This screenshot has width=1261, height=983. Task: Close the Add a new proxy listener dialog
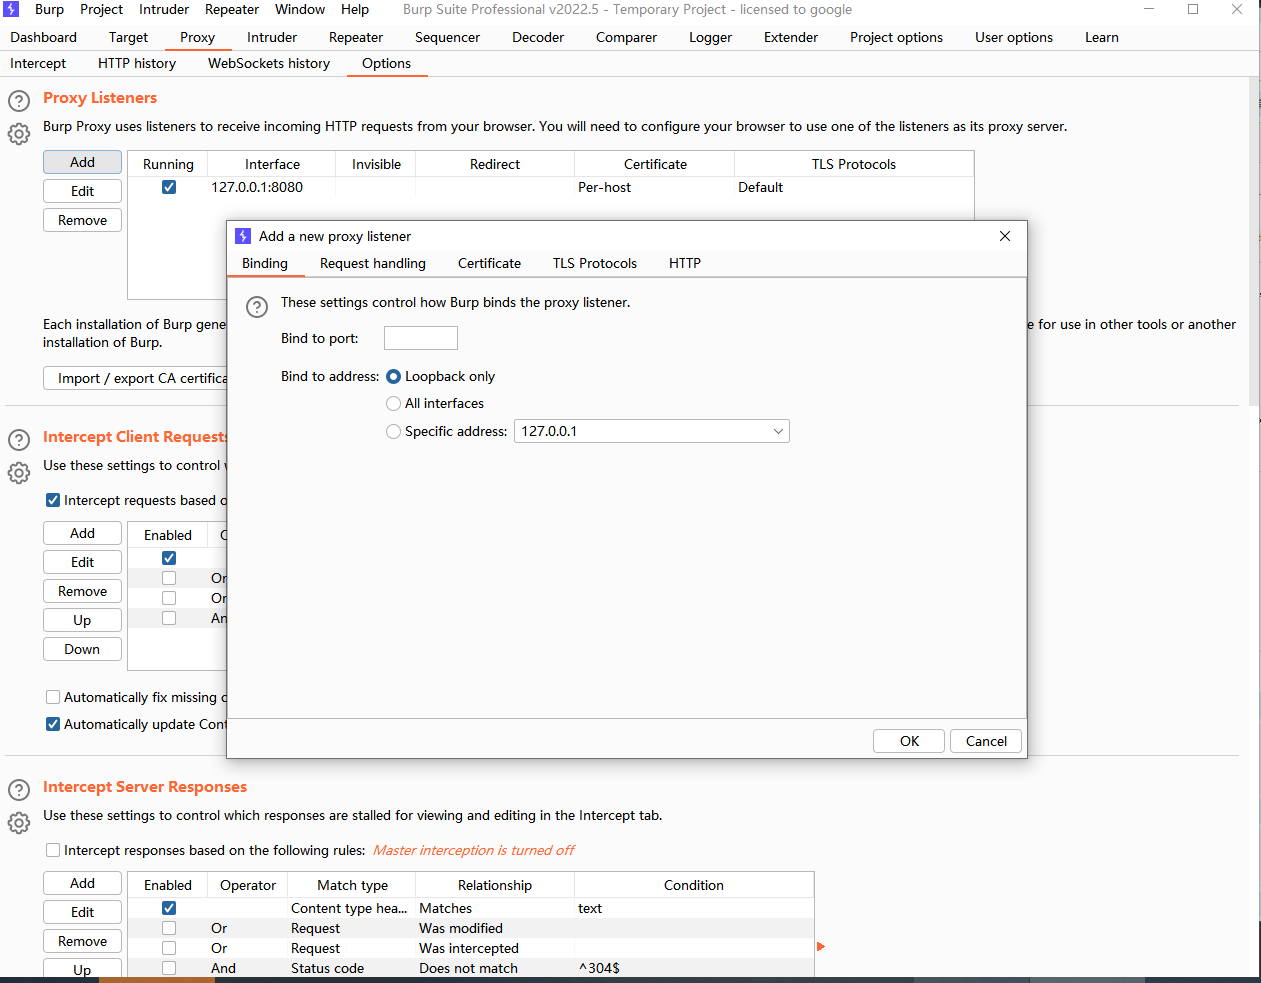[1005, 236]
